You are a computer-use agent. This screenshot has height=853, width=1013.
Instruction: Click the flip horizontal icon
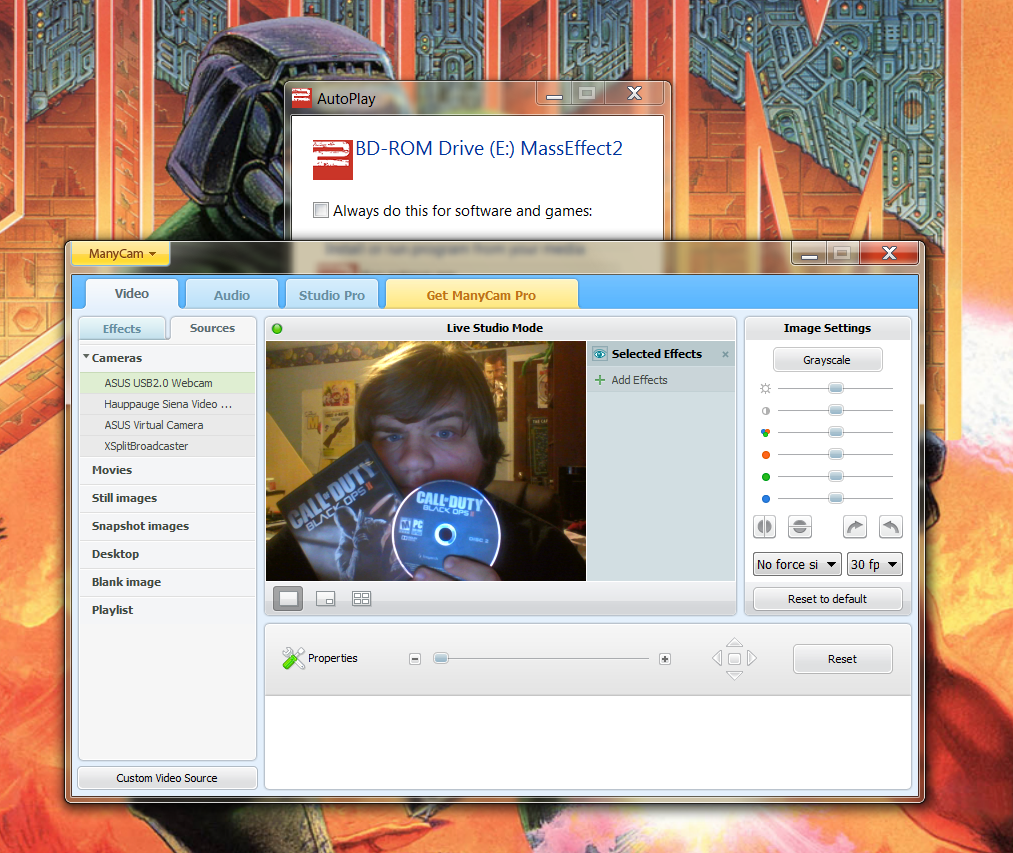pyautogui.click(x=764, y=527)
